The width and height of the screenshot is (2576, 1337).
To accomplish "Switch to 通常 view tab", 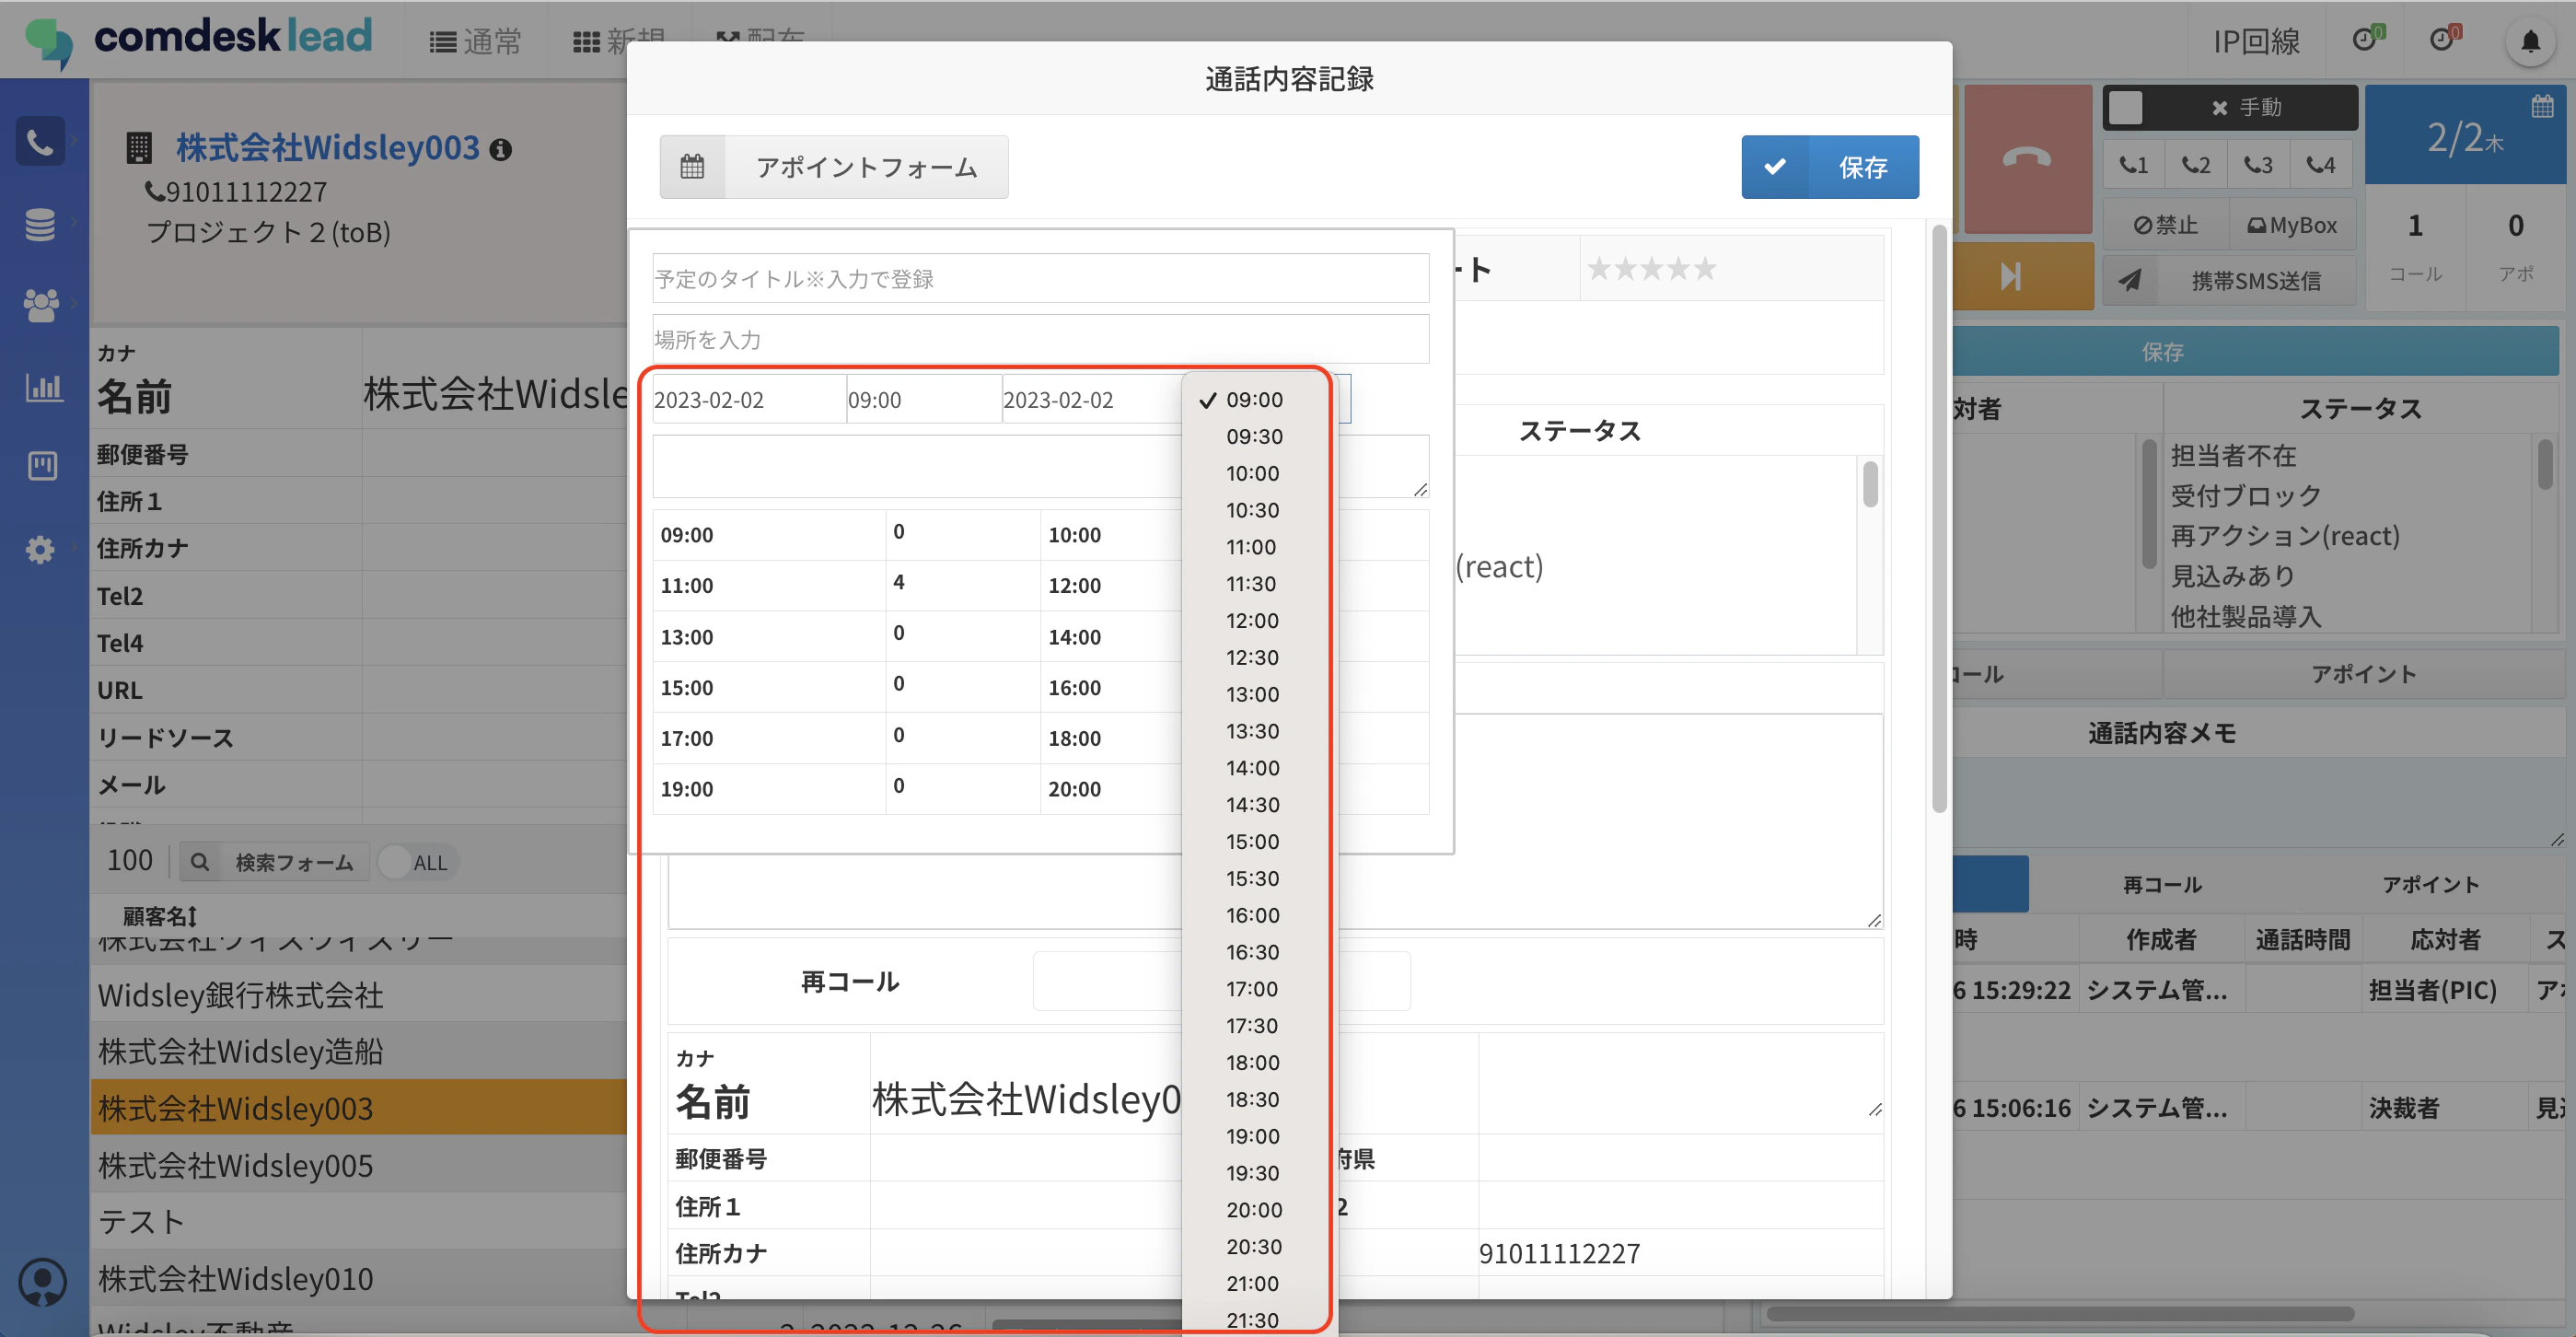I will (x=476, y=42).
